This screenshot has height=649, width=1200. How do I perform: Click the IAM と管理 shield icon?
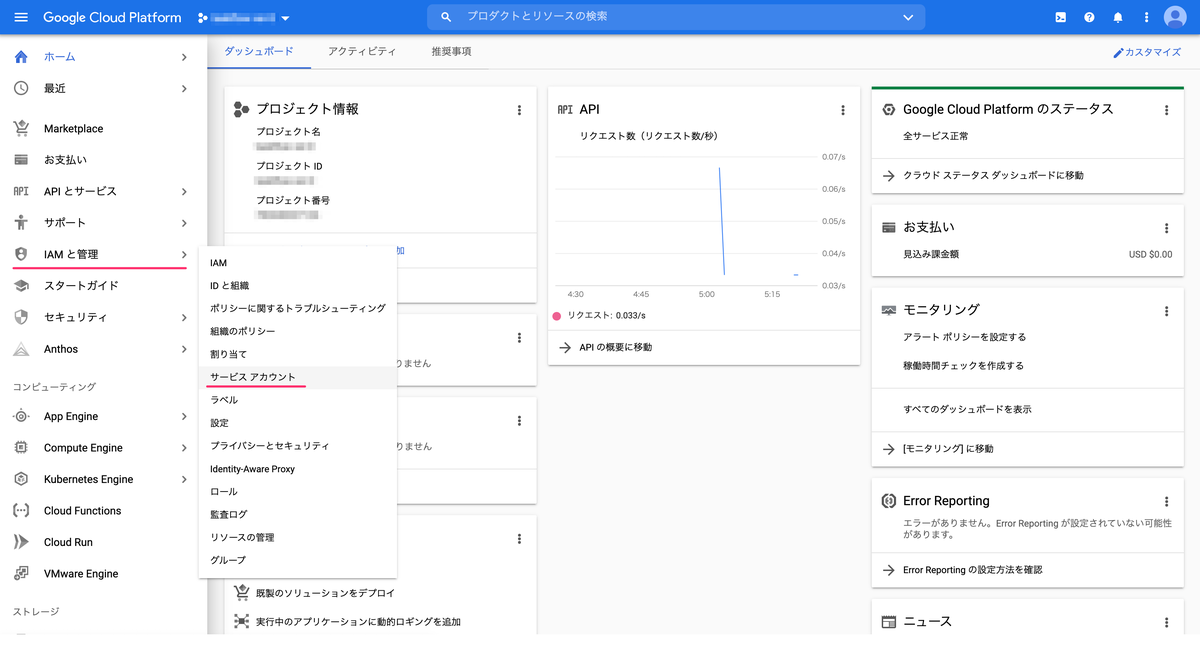[21, 254]
